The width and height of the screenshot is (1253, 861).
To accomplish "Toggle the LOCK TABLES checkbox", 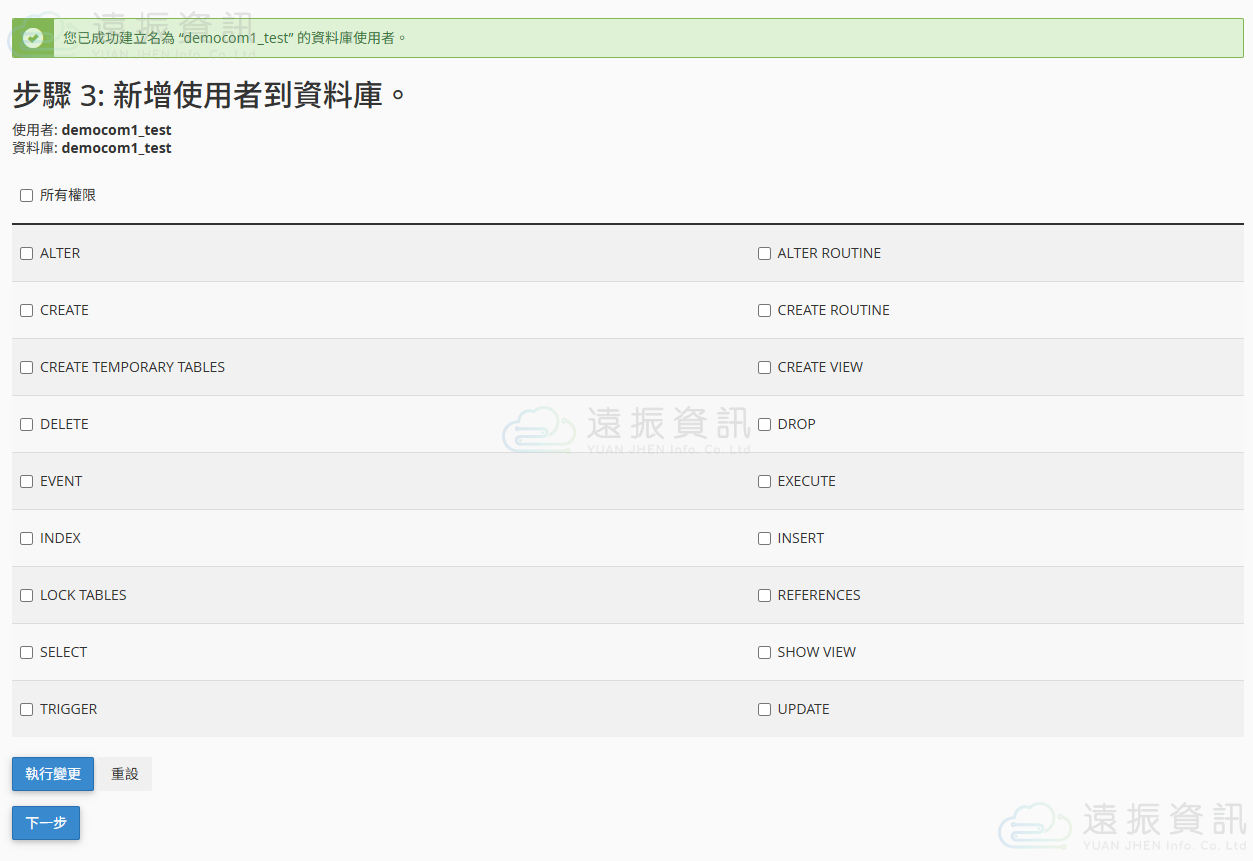I will pyautogui.click(x=27, y=596).
